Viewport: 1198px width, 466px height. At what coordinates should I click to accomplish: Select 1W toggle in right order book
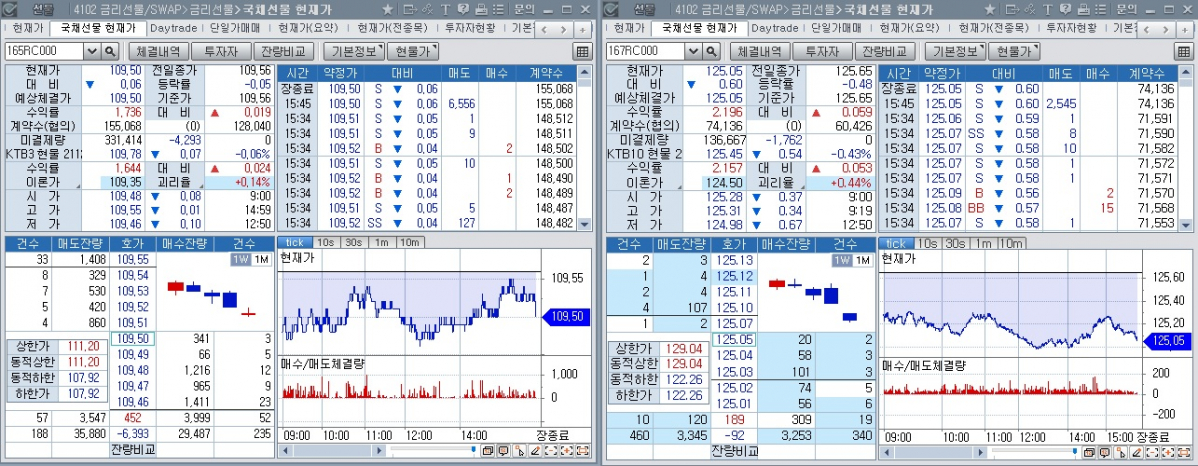coord(843,260)
